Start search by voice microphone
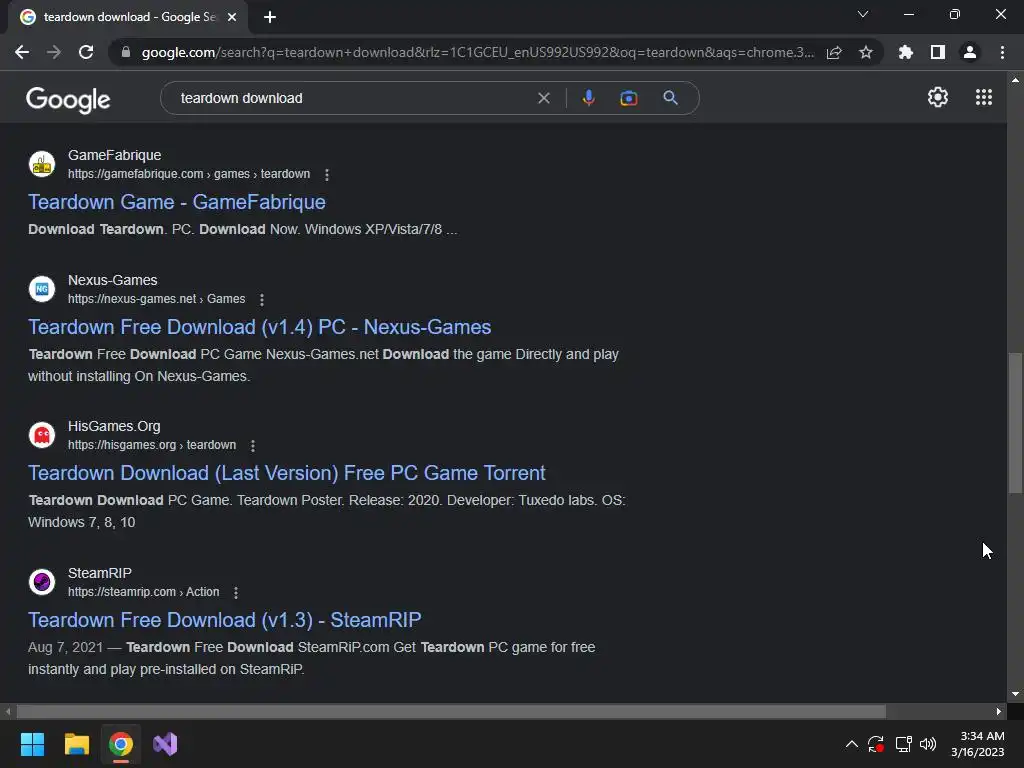The width and height of the screenshot is (1024, 768). pyautogui.click(x=588, y=98)
